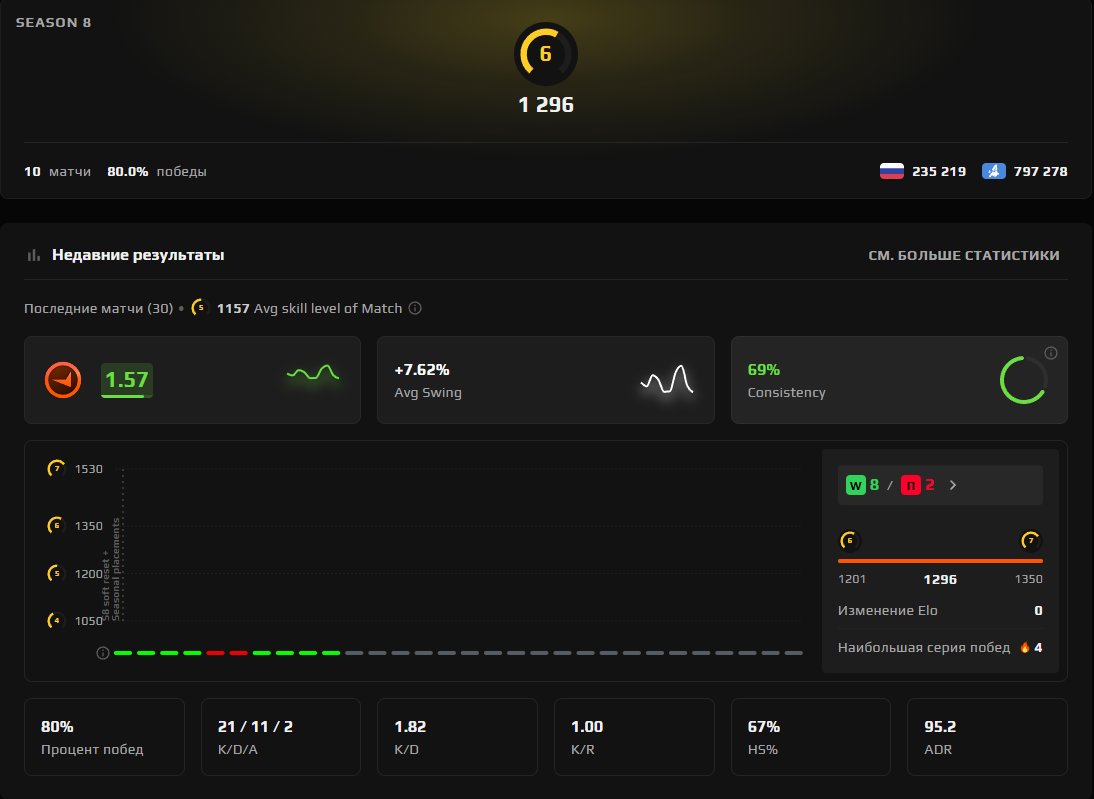Click the 67% HS% stat card
Viewport: 1094px width, 799px height.
(811, 737)
